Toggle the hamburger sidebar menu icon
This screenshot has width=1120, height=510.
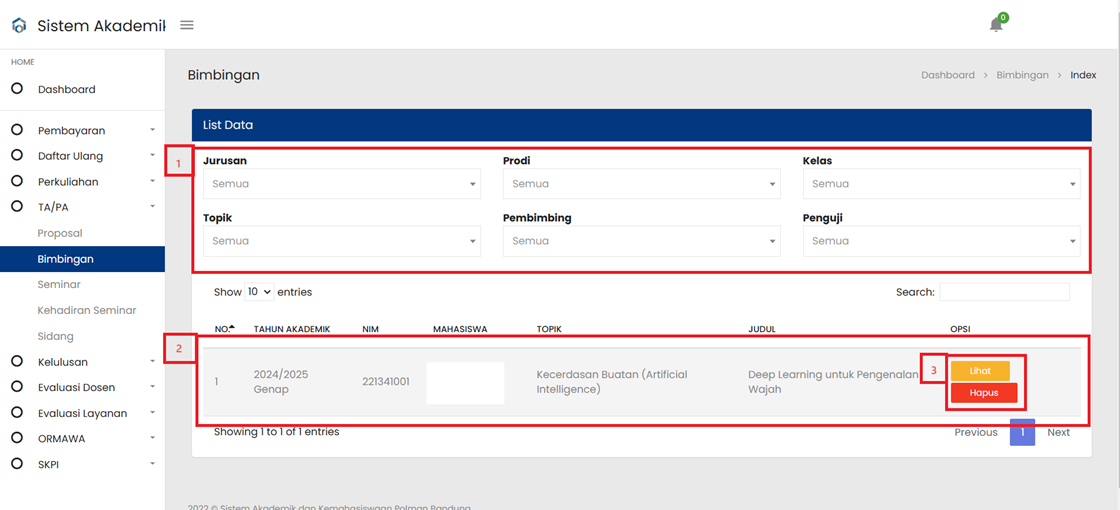187,25
